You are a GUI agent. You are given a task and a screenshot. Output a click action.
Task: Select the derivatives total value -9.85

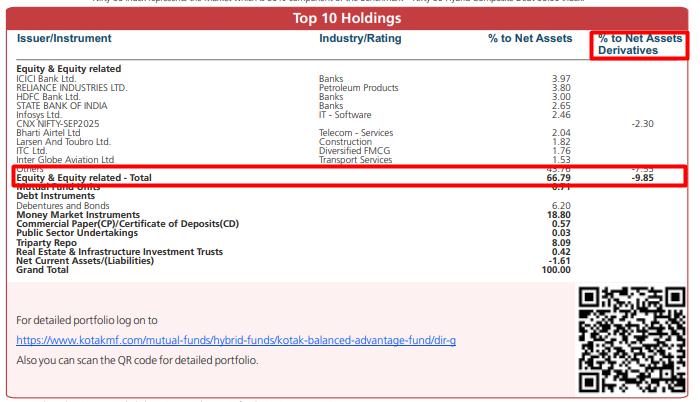pyautogui.click(x=642, y=178)
